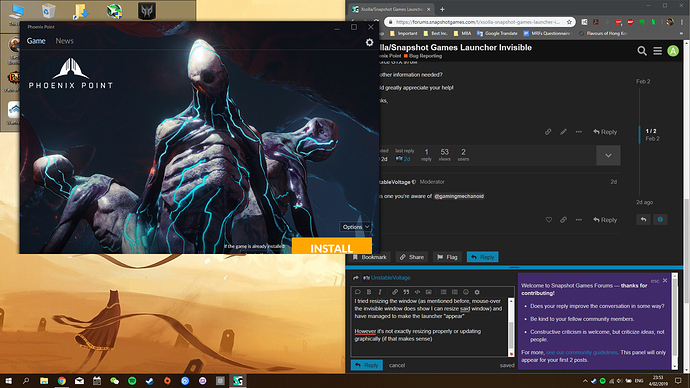Open Spotify from the taskbar

click(132, 381)
